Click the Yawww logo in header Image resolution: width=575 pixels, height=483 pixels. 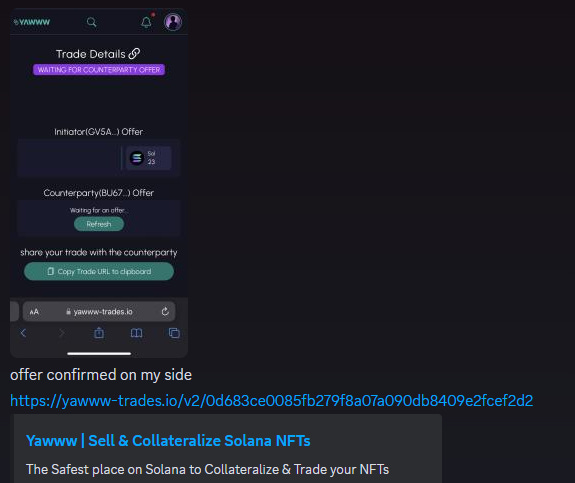(x=32, y=22)
